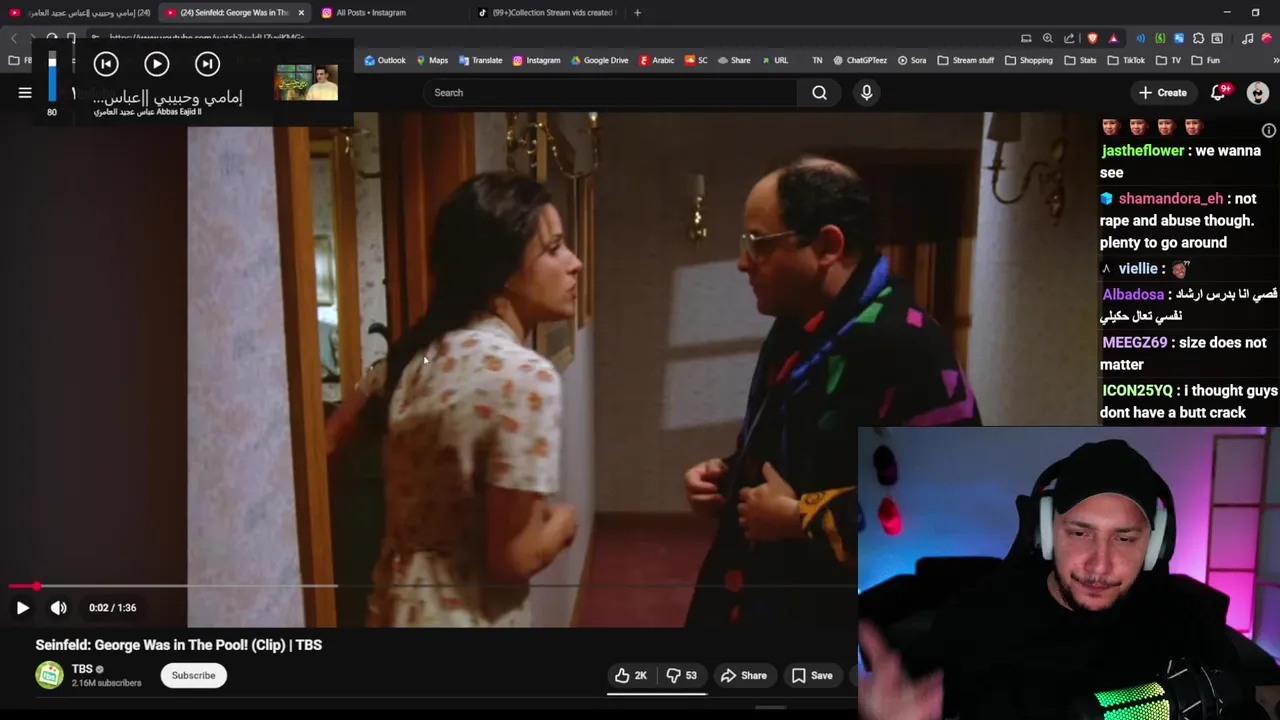Click the Brave Shields lion icon

coord(1092,38)
